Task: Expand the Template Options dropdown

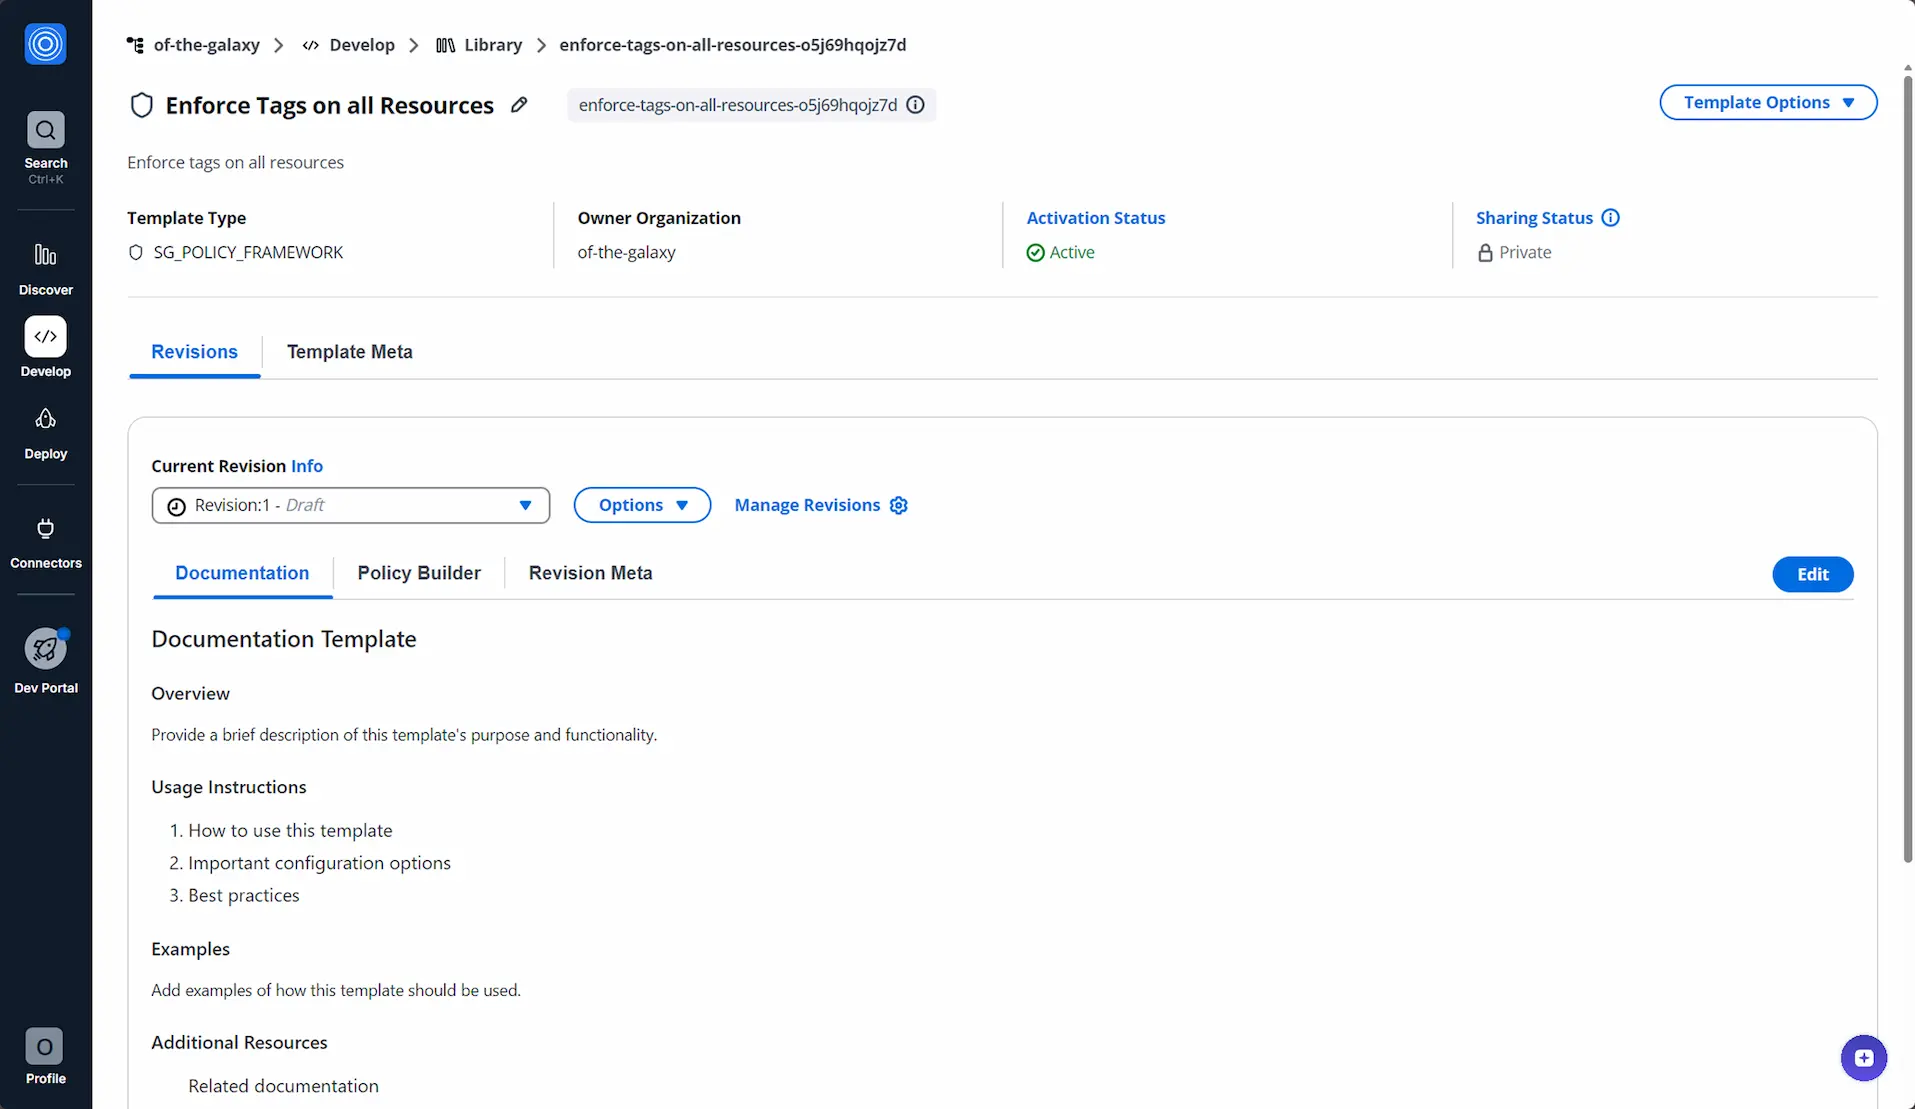Action: click(x=1767, y=103)
